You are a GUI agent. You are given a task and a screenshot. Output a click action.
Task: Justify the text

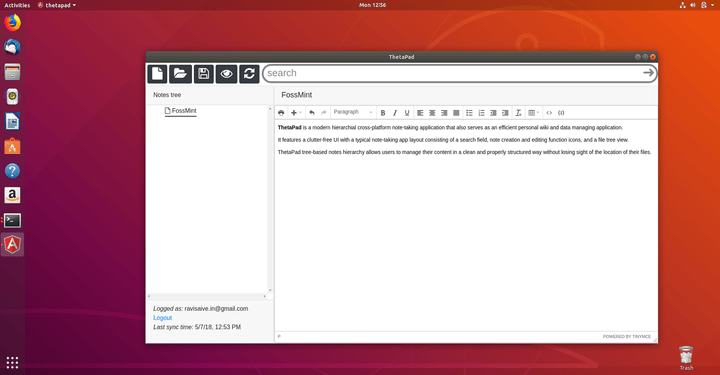456,112
